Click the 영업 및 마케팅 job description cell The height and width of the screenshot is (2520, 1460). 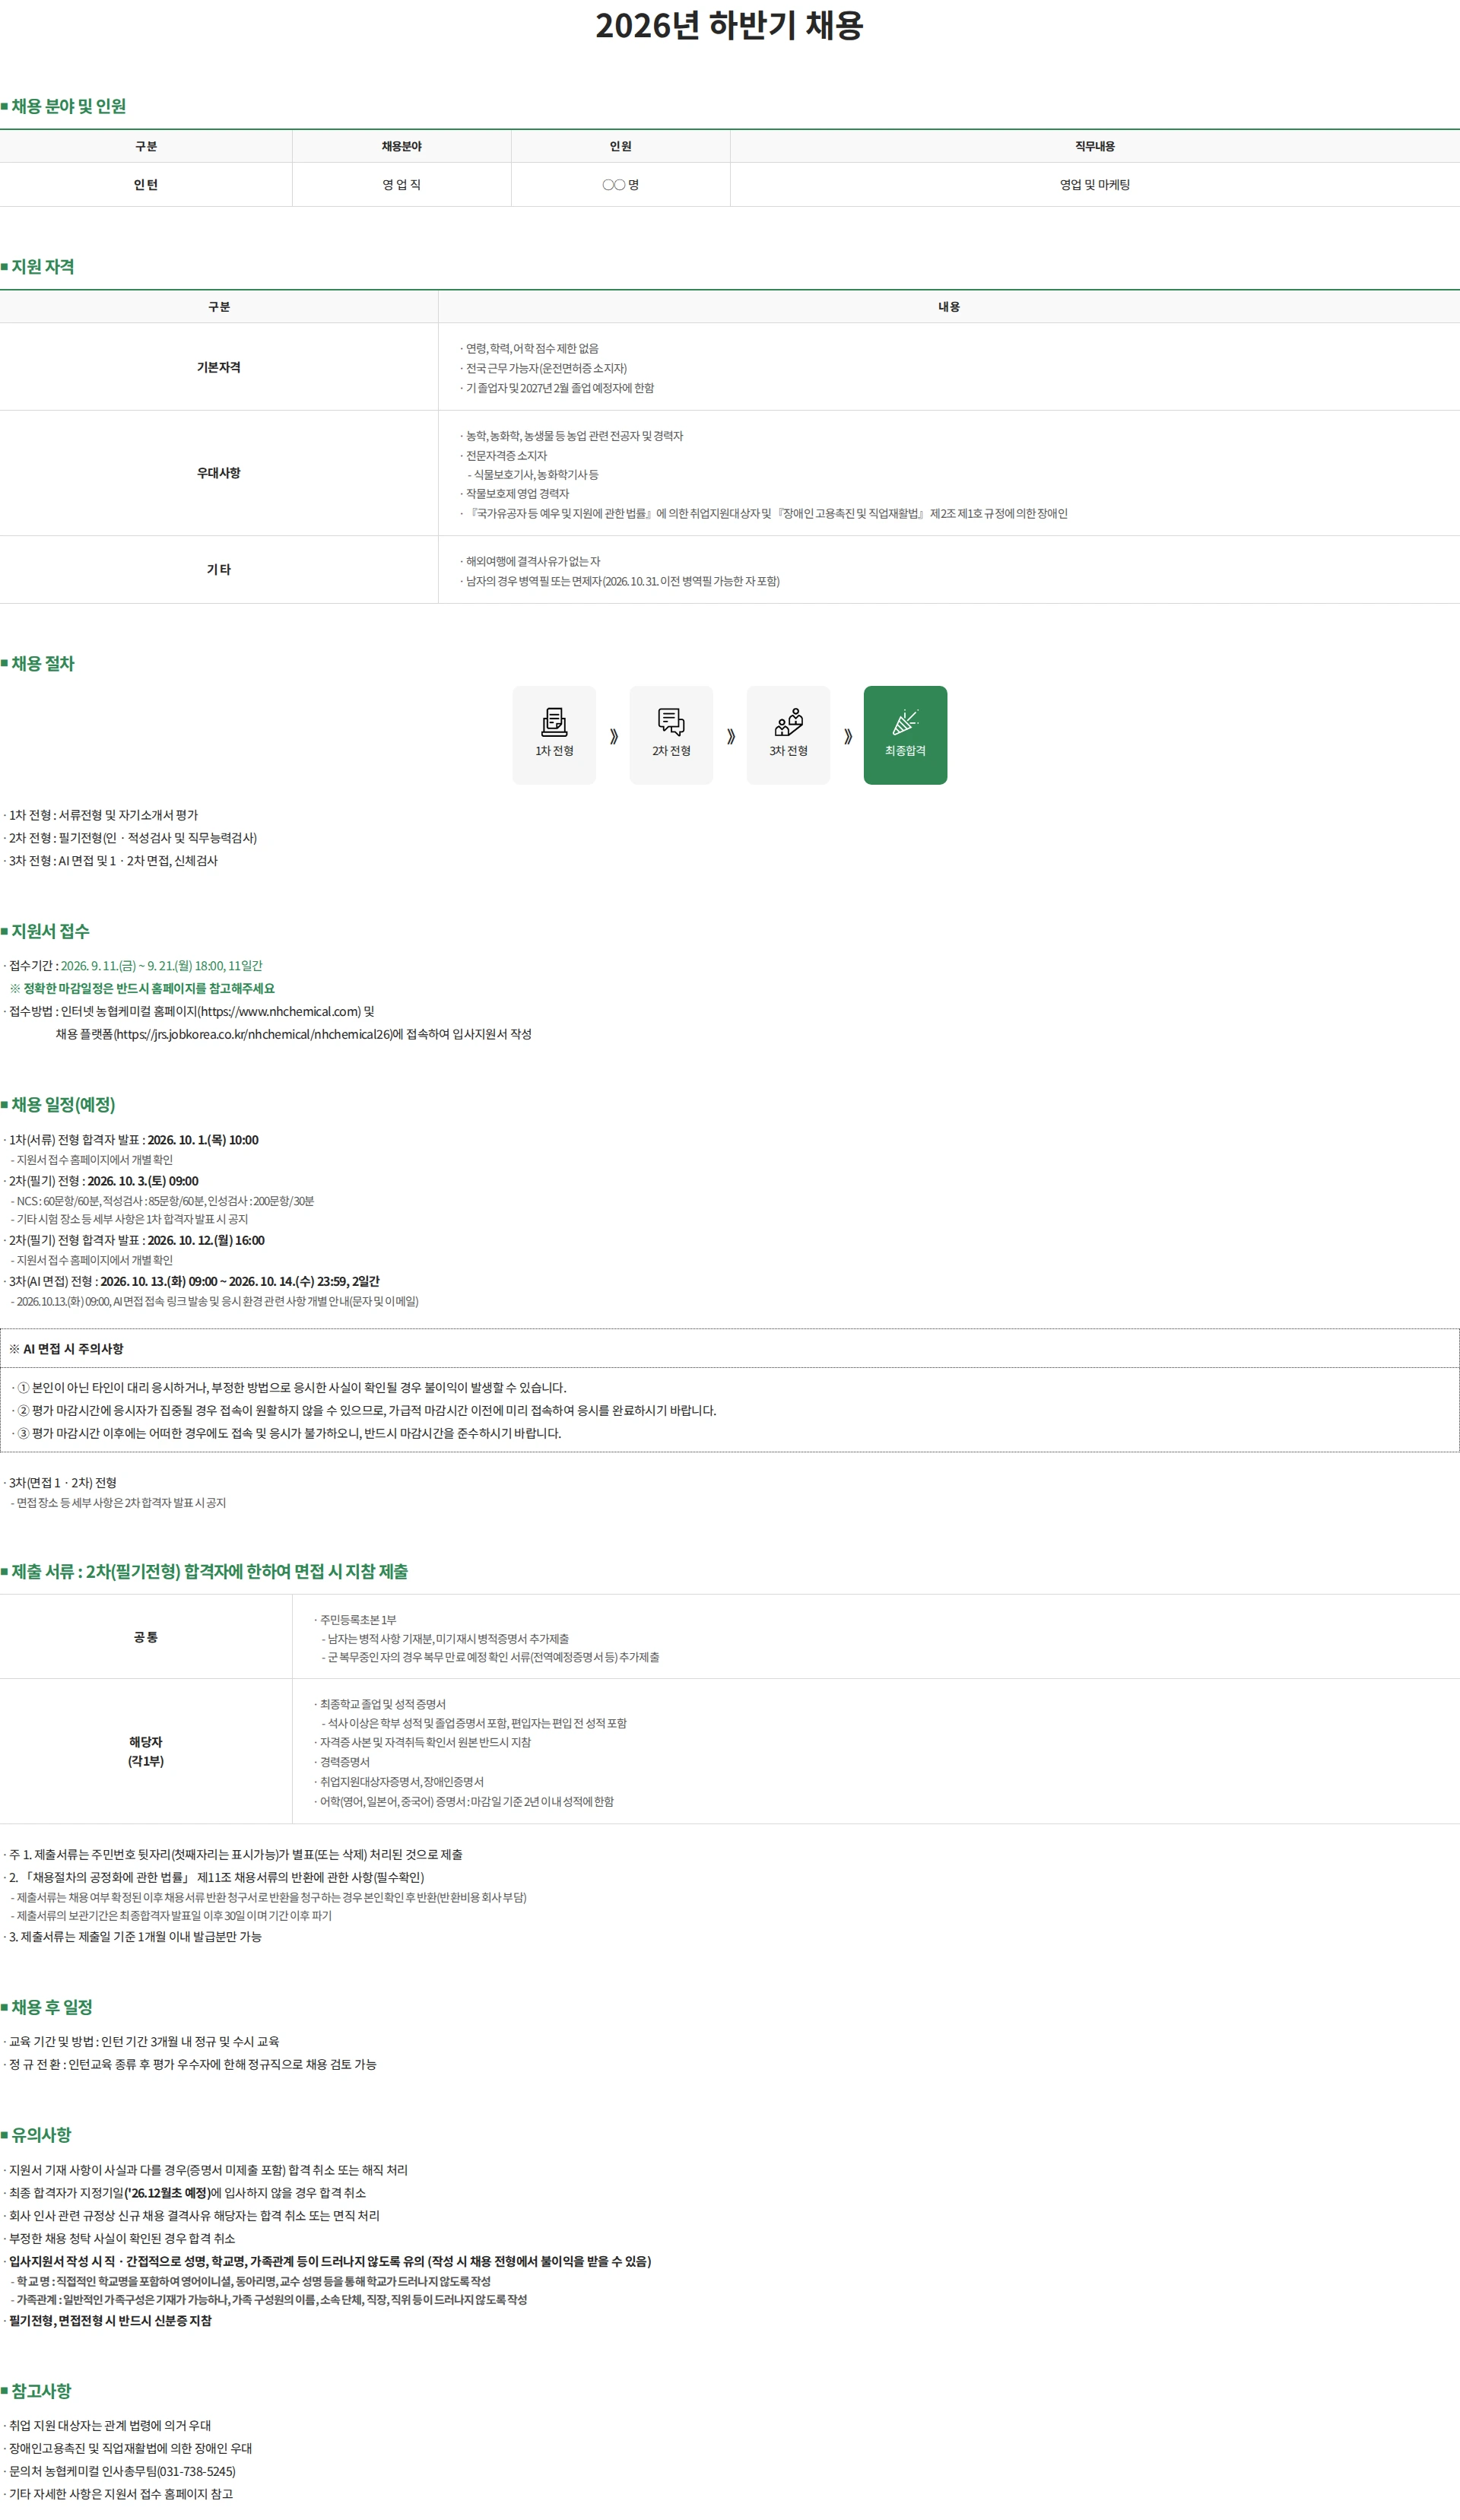click(x=1095, y=185)
